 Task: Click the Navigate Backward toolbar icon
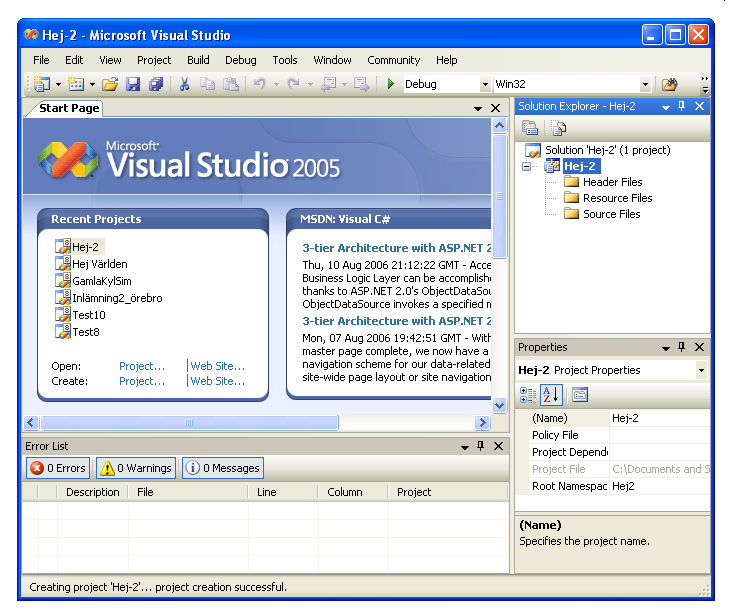[x=329, y=84]
